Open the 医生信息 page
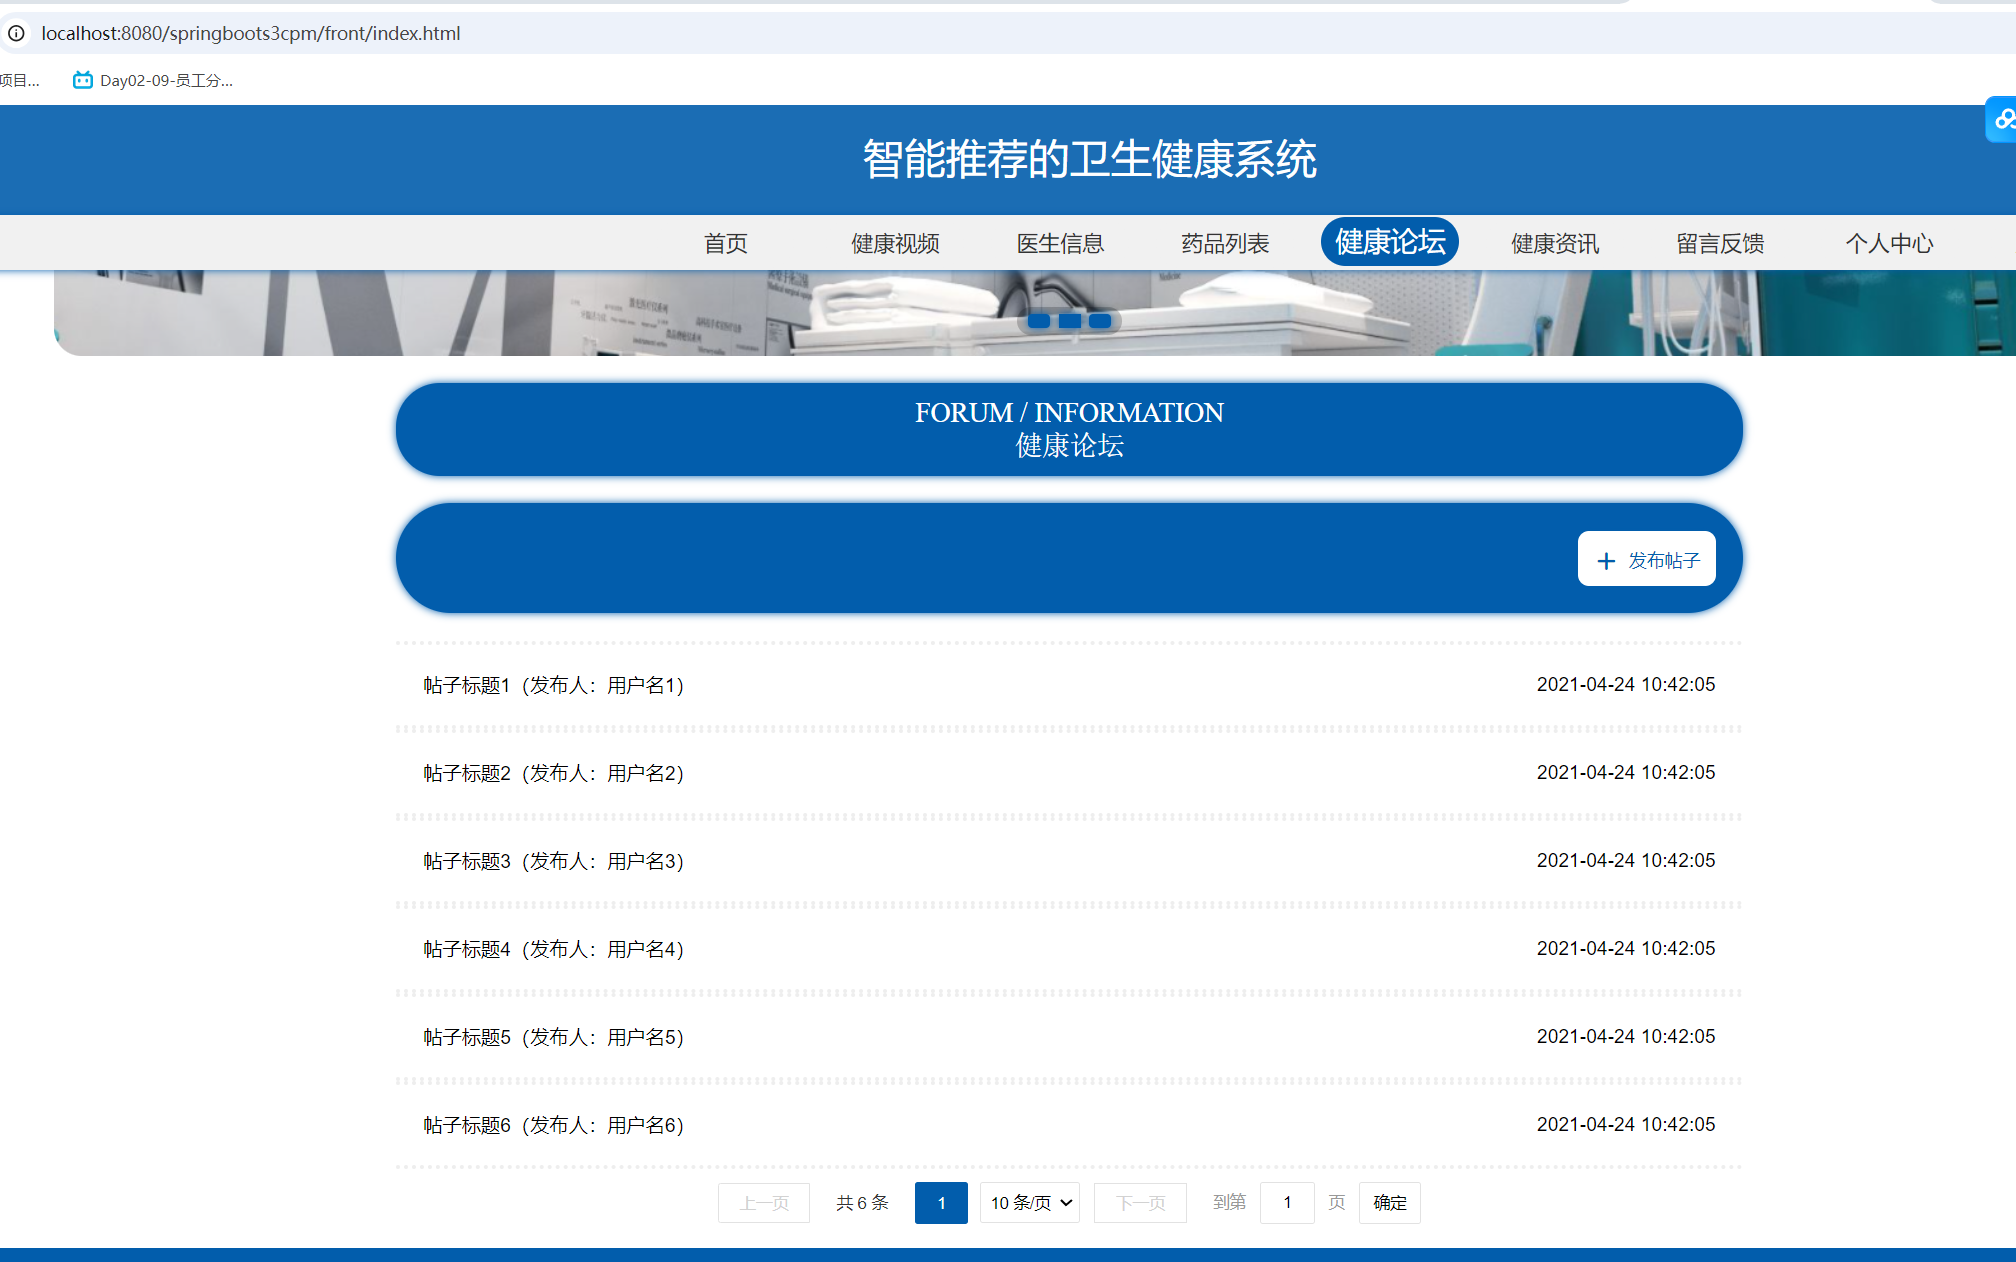2016x1262 pixels. pos(1060,243)
